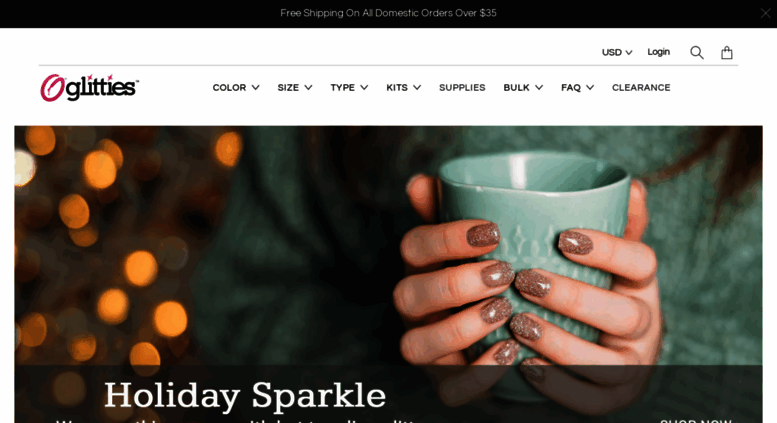Click the free shipping announcement text
Viewport: 777px width, 423px height.
click(x=388, y=13)
